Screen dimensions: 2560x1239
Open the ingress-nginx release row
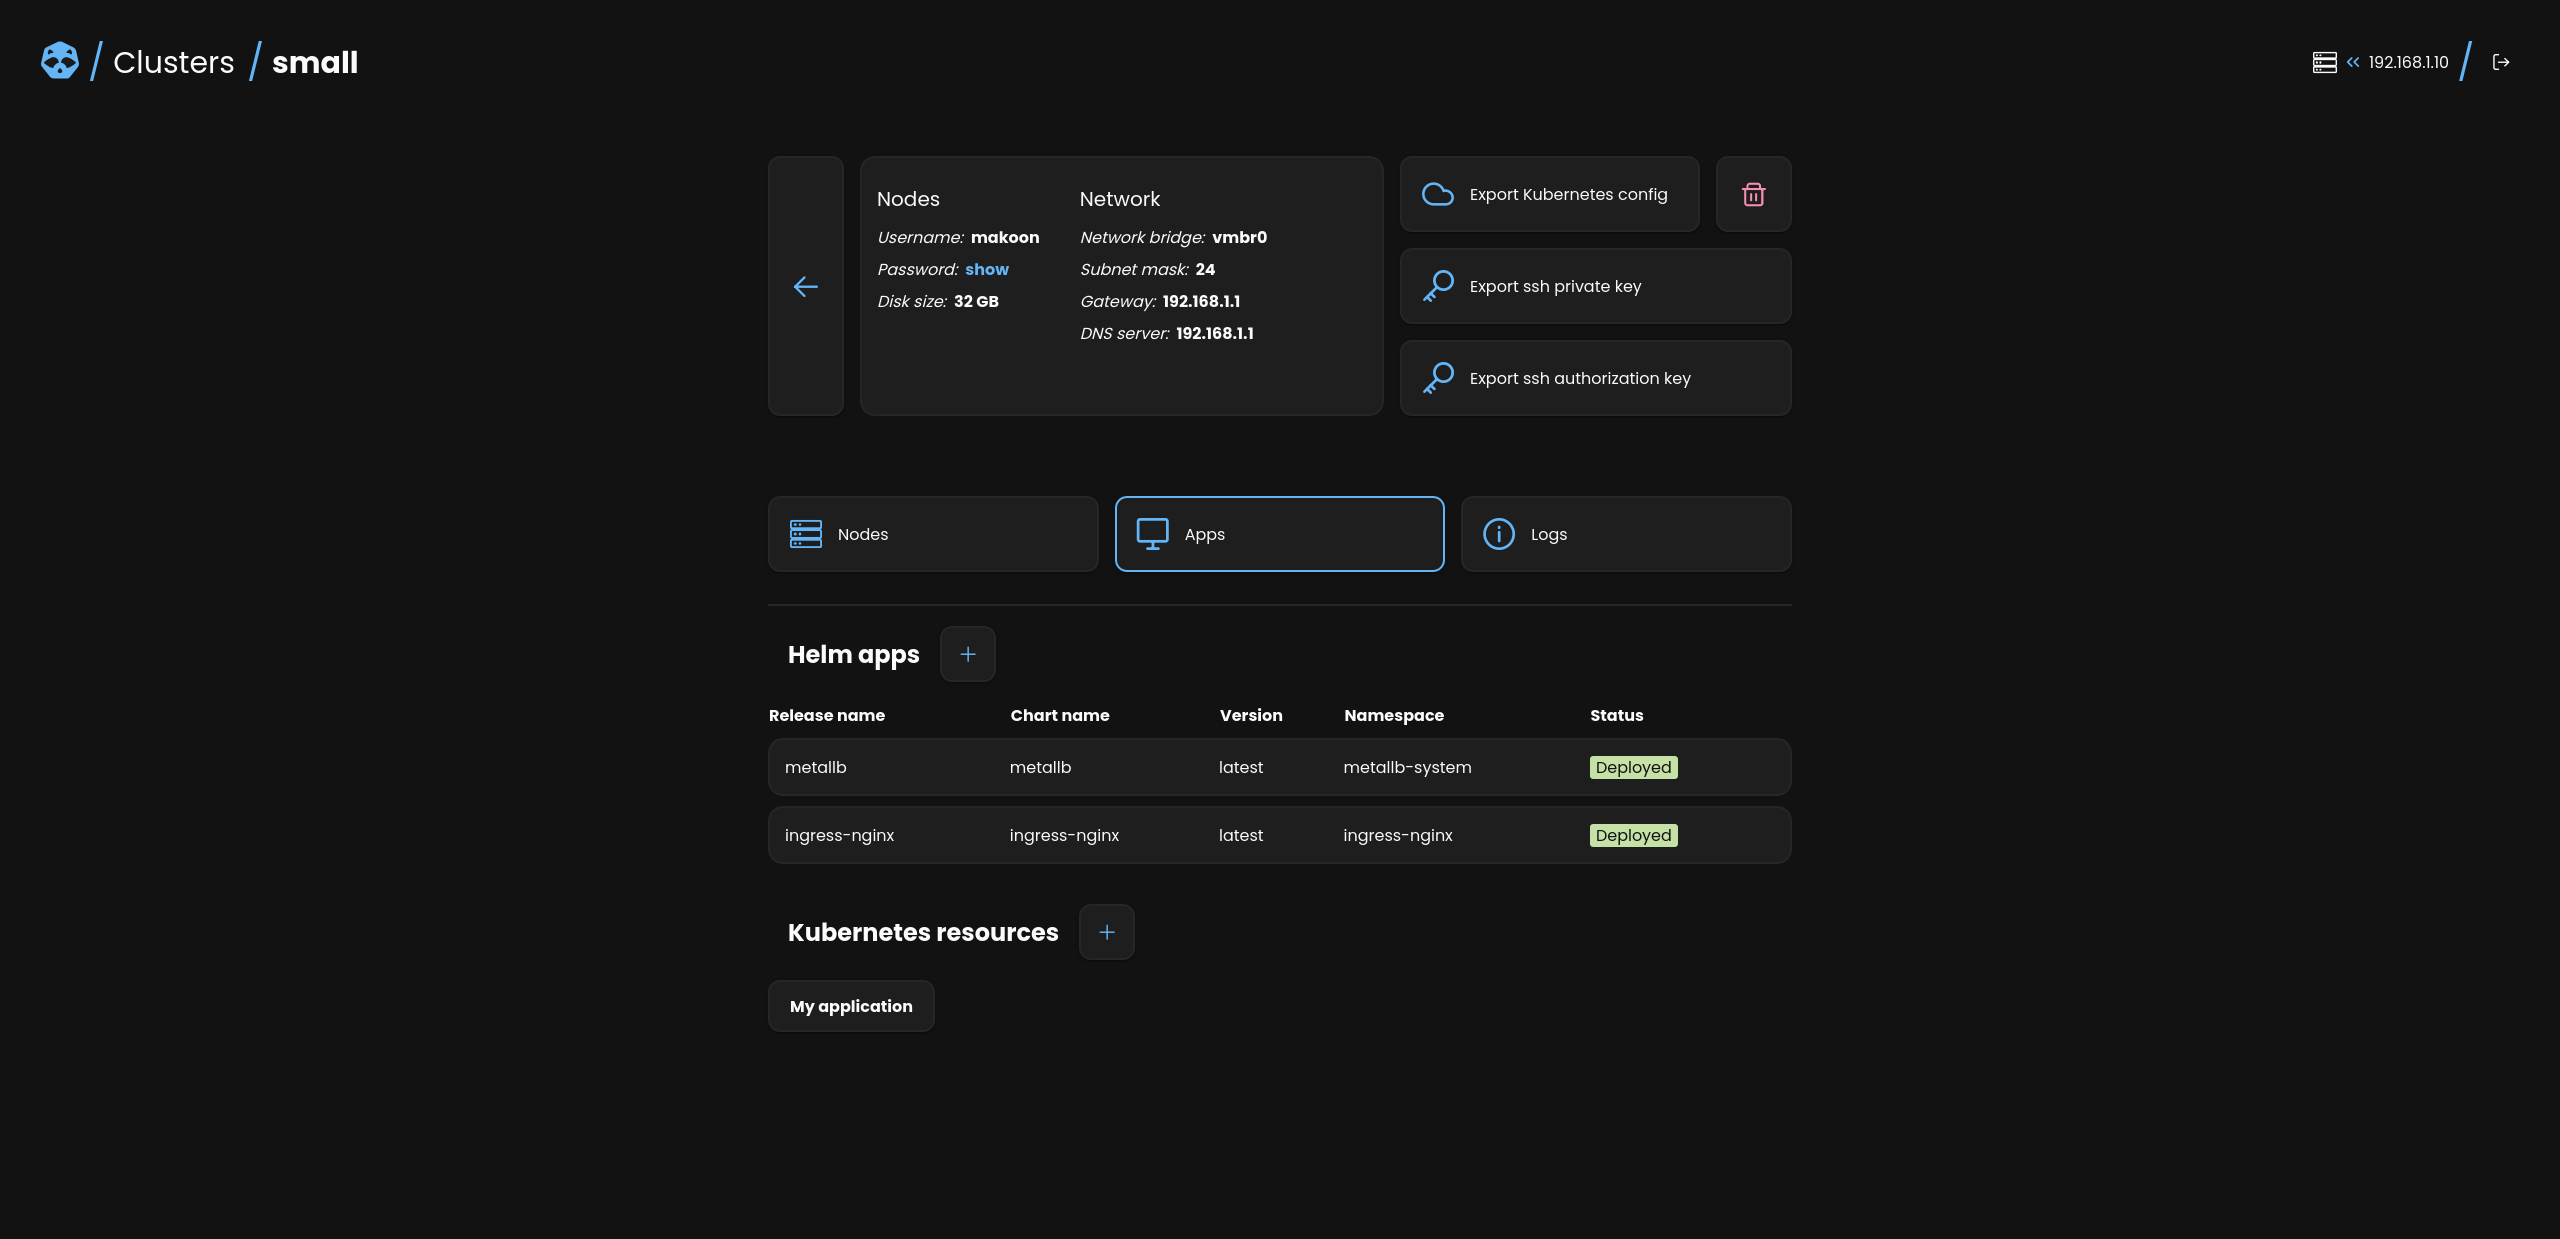pyautogui.click(x=1278, y=835)
